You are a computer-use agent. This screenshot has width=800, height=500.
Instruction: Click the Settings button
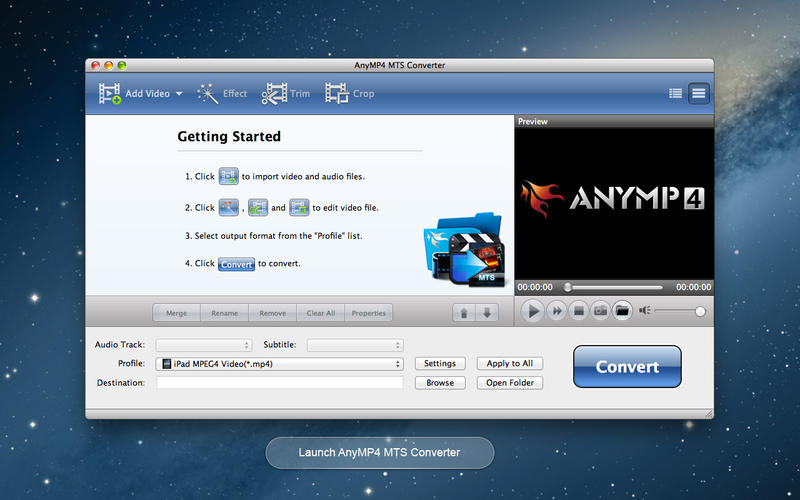[440, 363]
